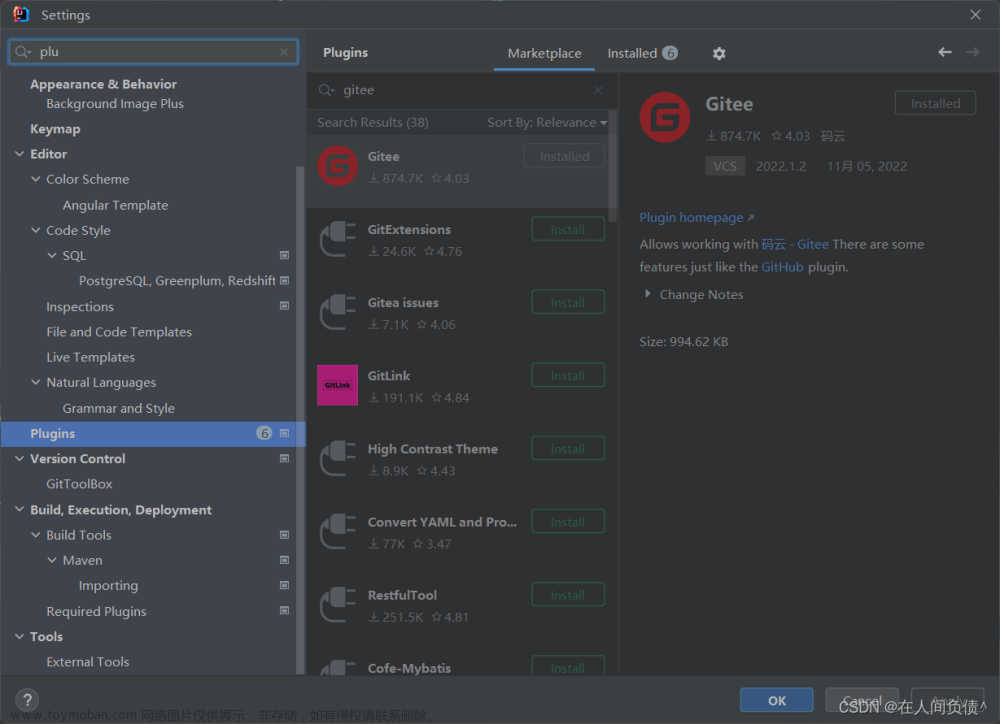
Task: Click the VCS tag in Gitee details
Action: tap(725, 166)
